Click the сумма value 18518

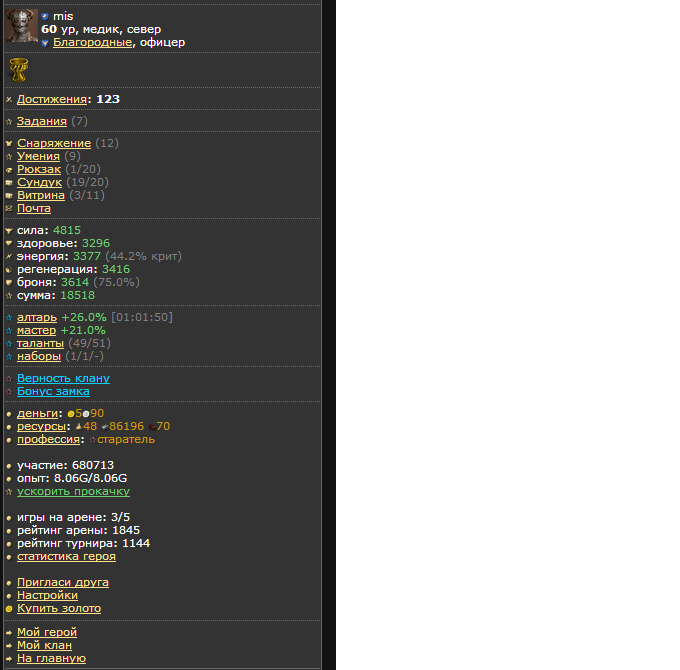(x=77, y=295)
